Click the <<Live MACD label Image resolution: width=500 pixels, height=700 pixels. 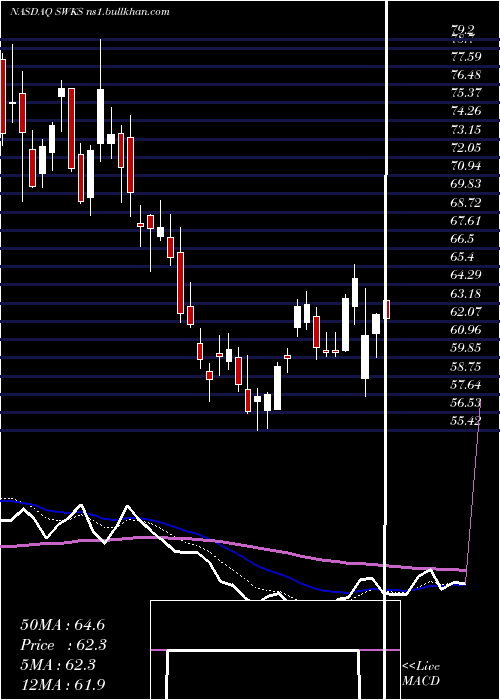click(x=421, y=674)
